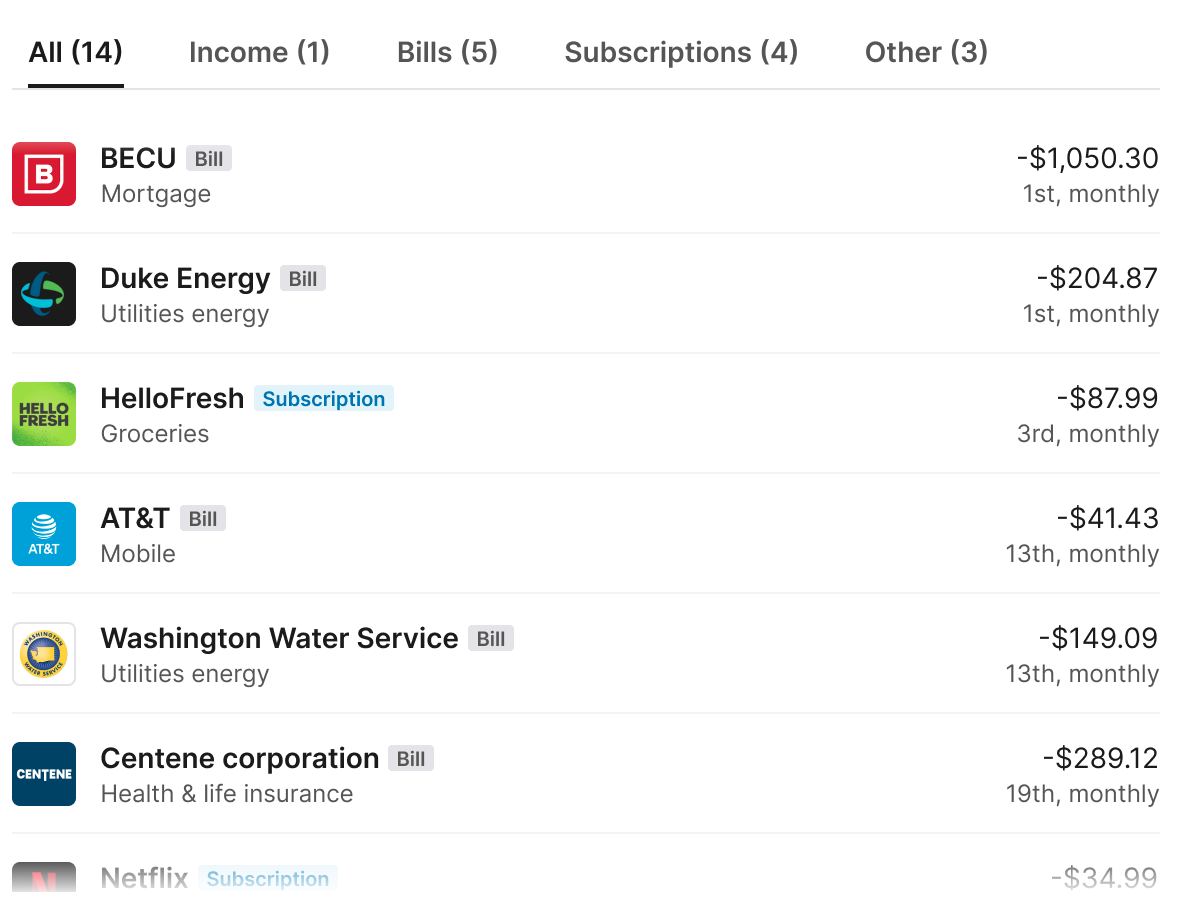Screen dimensions: 1180x924
Task: Open the Centene corporation entry name
Action: [239, 758]
